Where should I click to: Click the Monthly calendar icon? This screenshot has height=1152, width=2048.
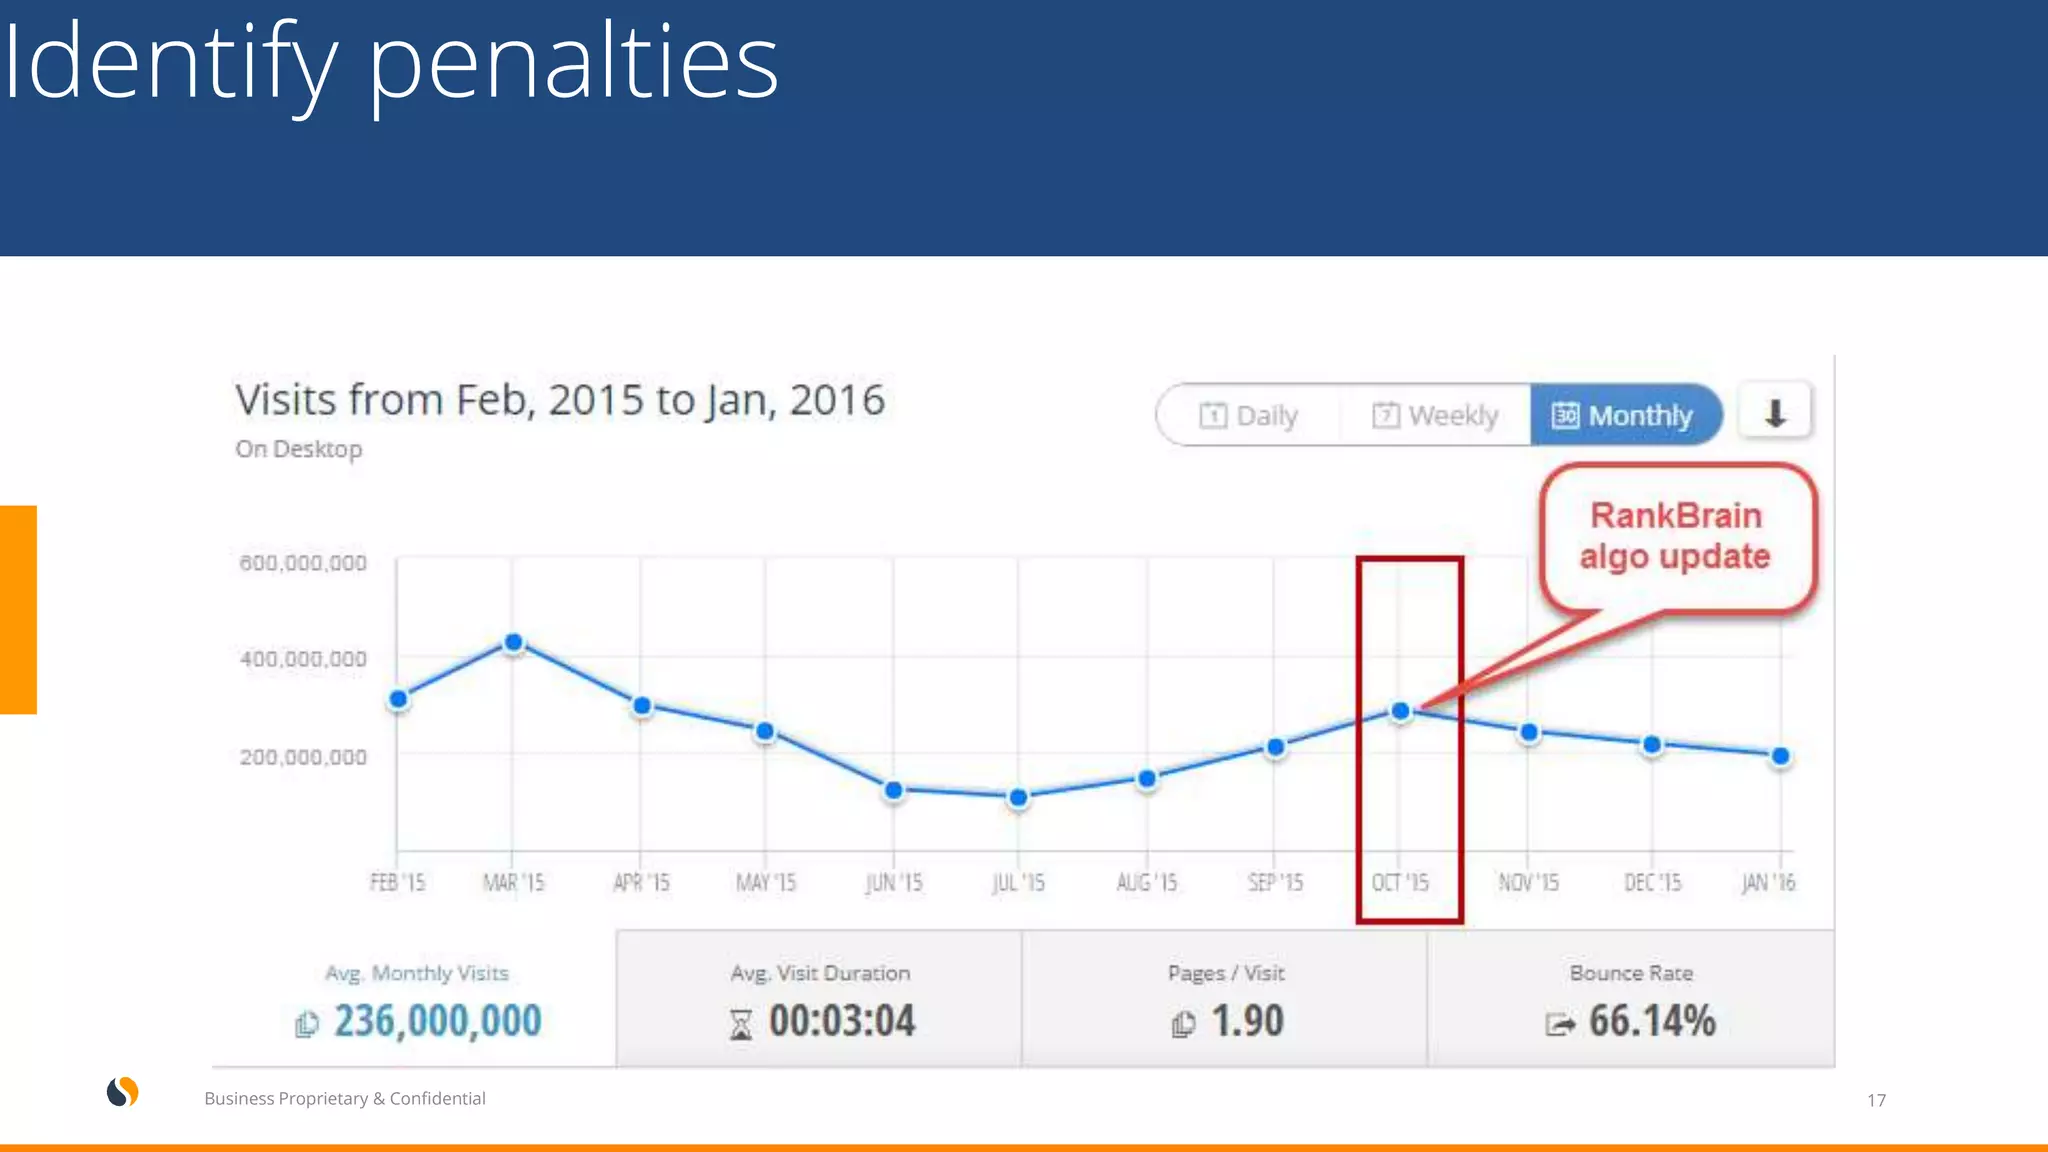tap(1565, 415)
